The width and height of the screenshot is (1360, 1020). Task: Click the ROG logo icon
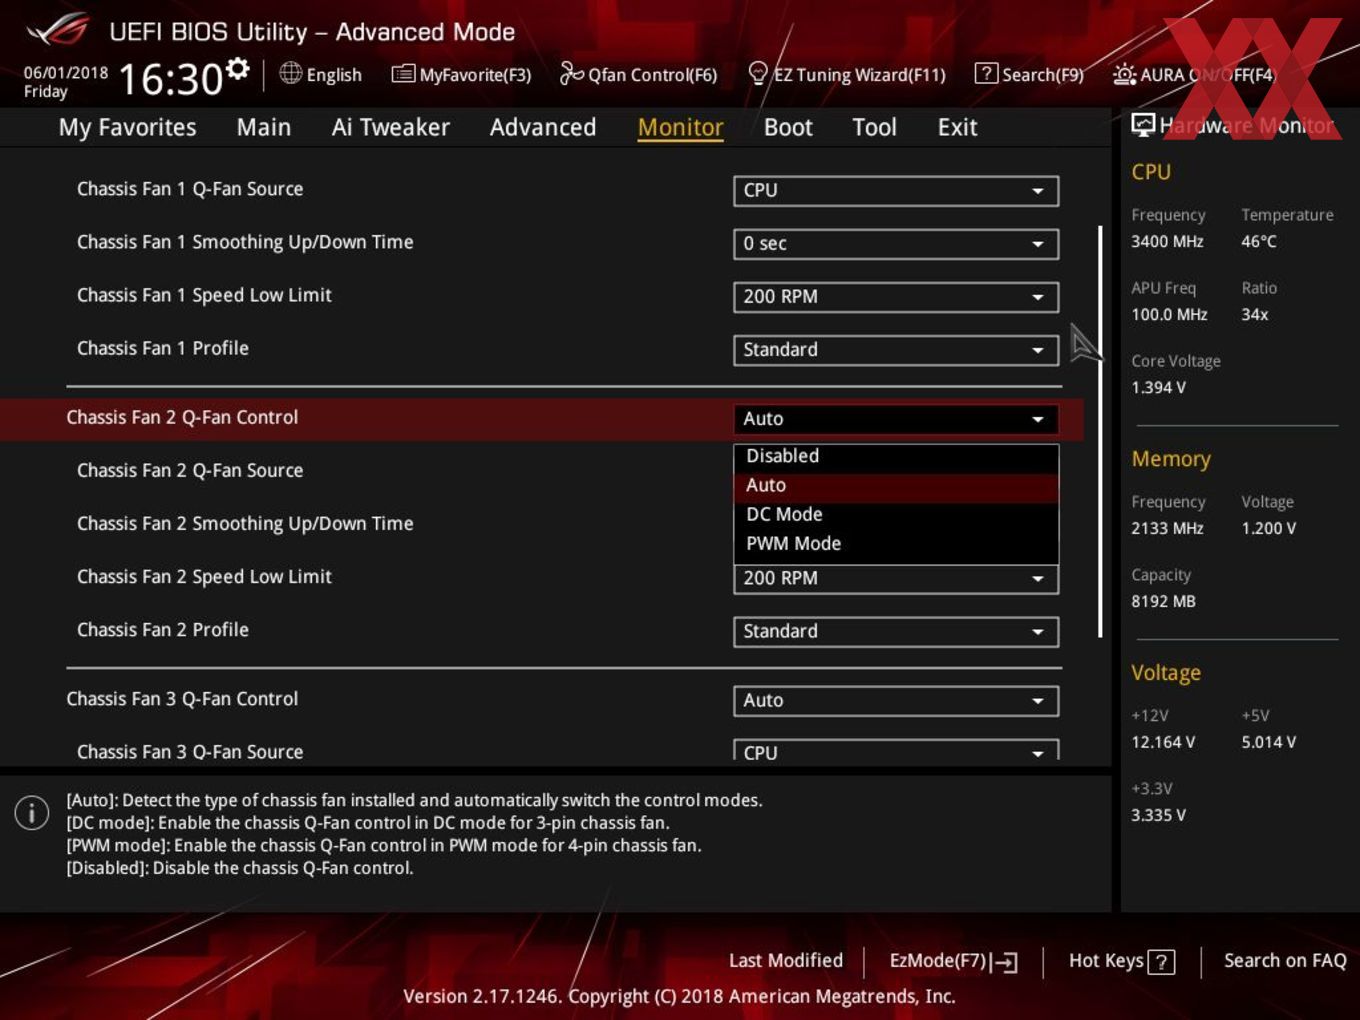[x=57, y=30]
